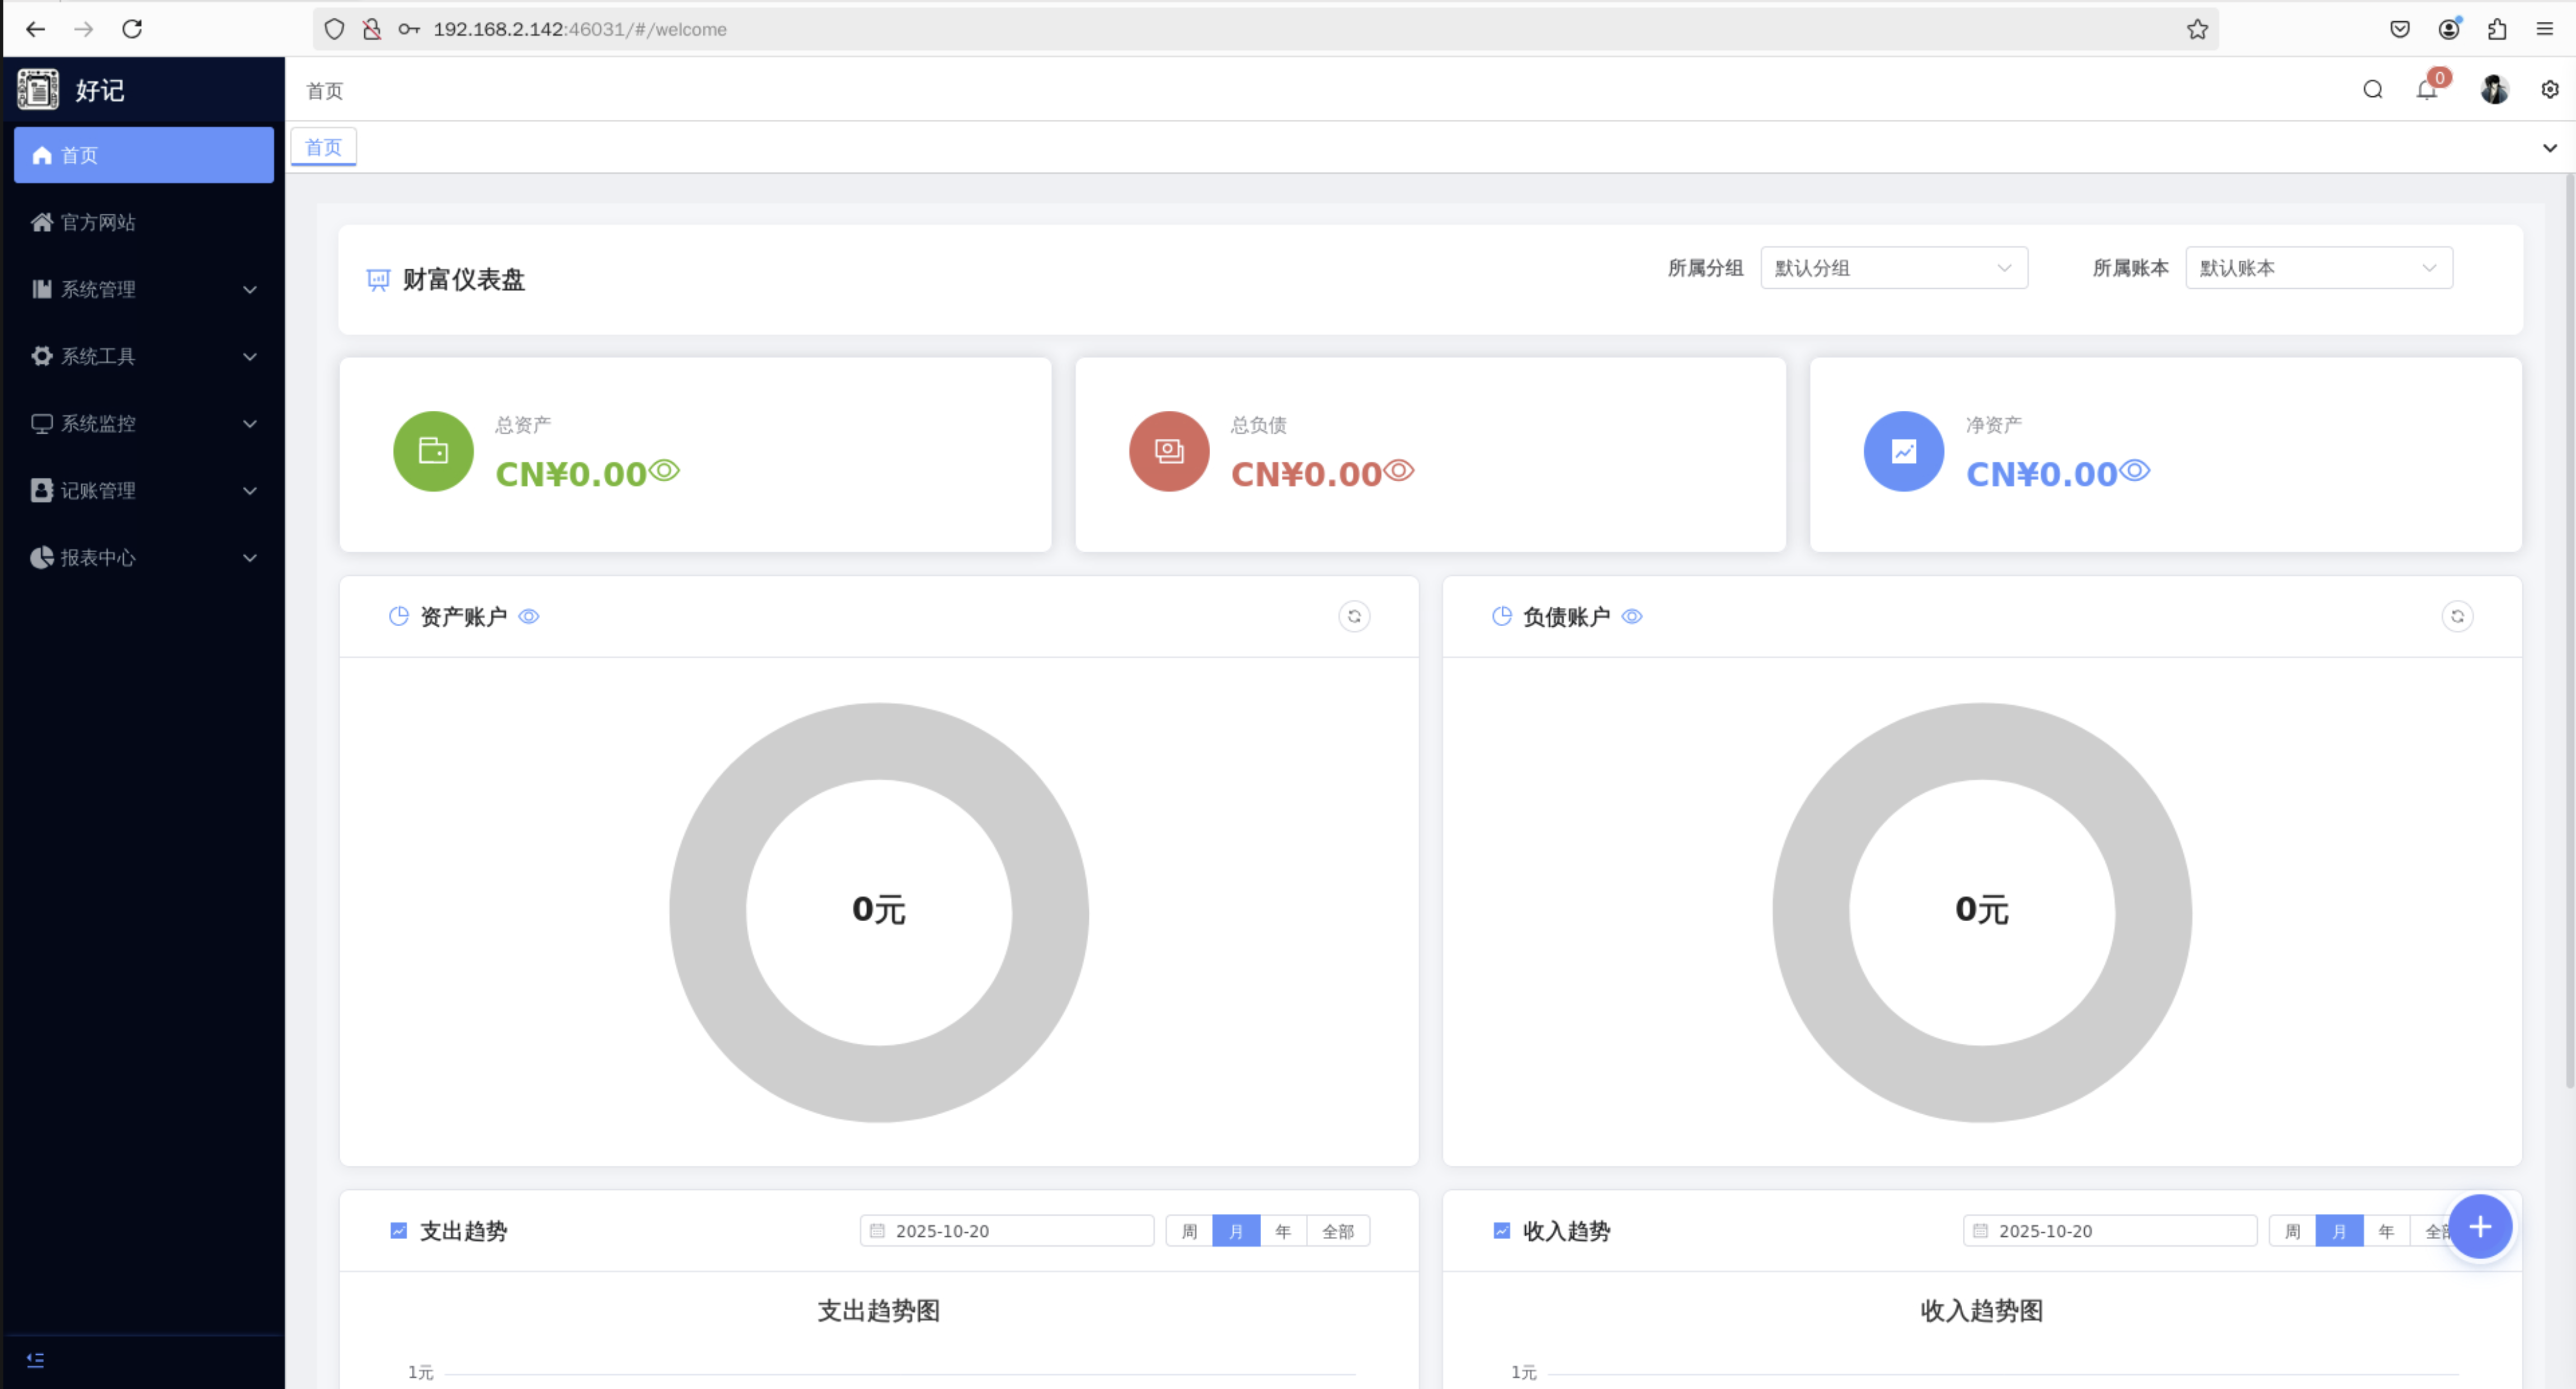This screenshot has width=2576, height=1389.
Task: Select the 首页 page tab
Action: (x=323, y=147)
